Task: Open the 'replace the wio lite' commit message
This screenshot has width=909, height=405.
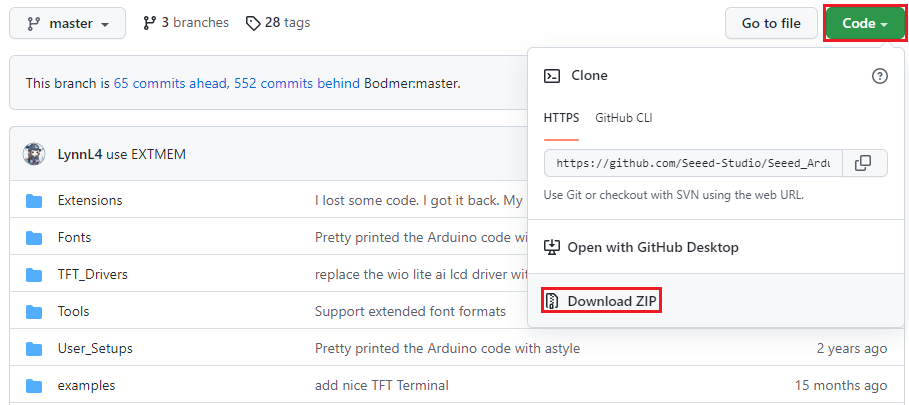Action: (x=421, y=275)
